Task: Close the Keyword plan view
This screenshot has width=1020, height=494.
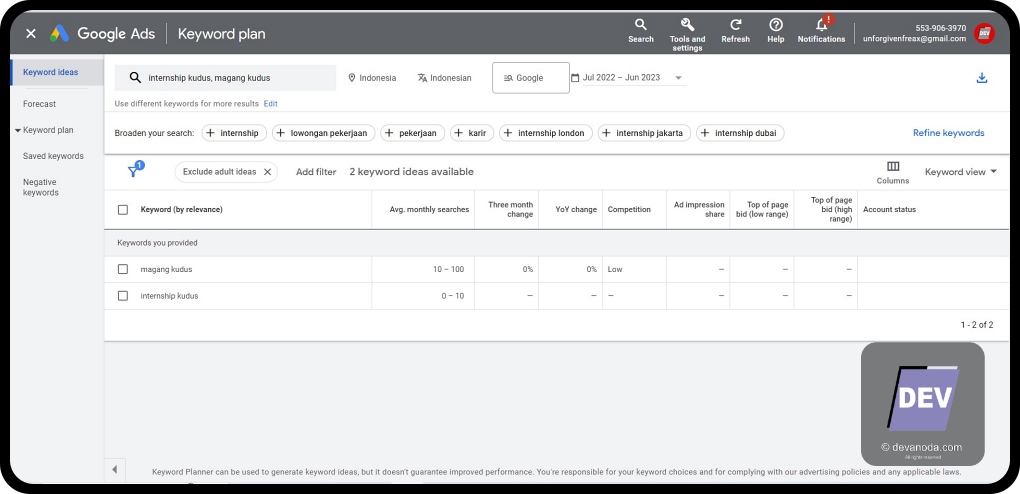Action: [x=31, y=34]
